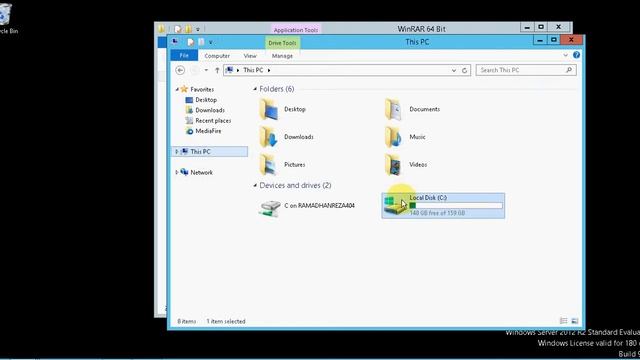Collapse the Favorites tree node
Viewport: 640px width, 360px height.
[177, 89]
